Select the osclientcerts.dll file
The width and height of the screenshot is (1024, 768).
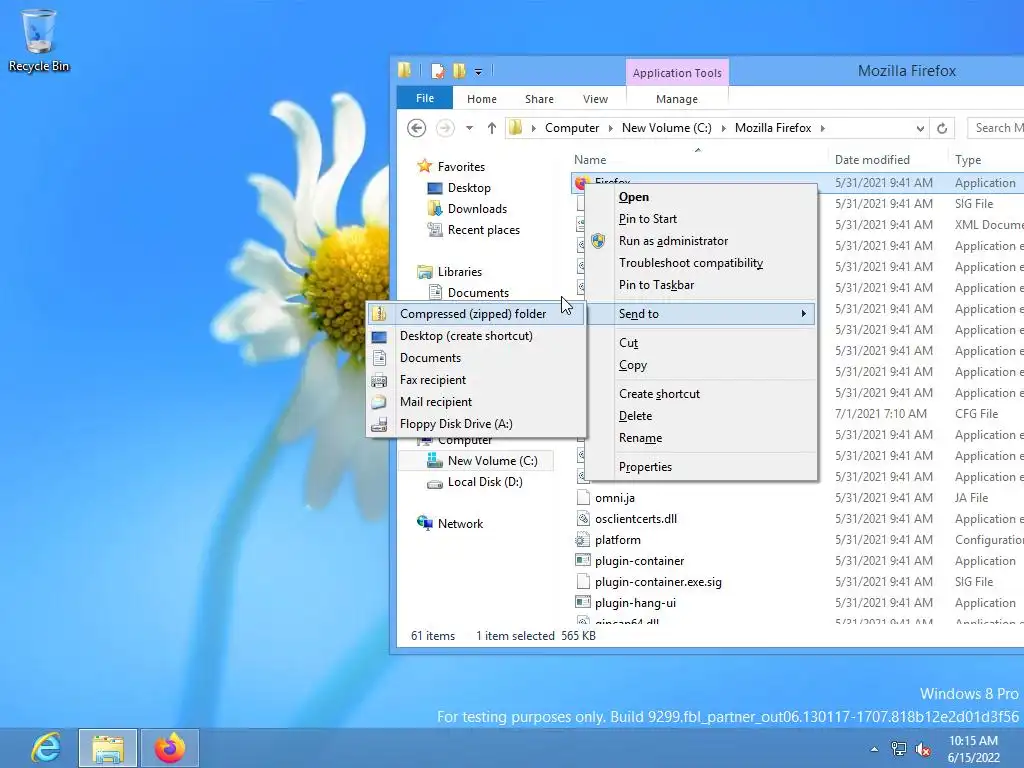(635, 519)
